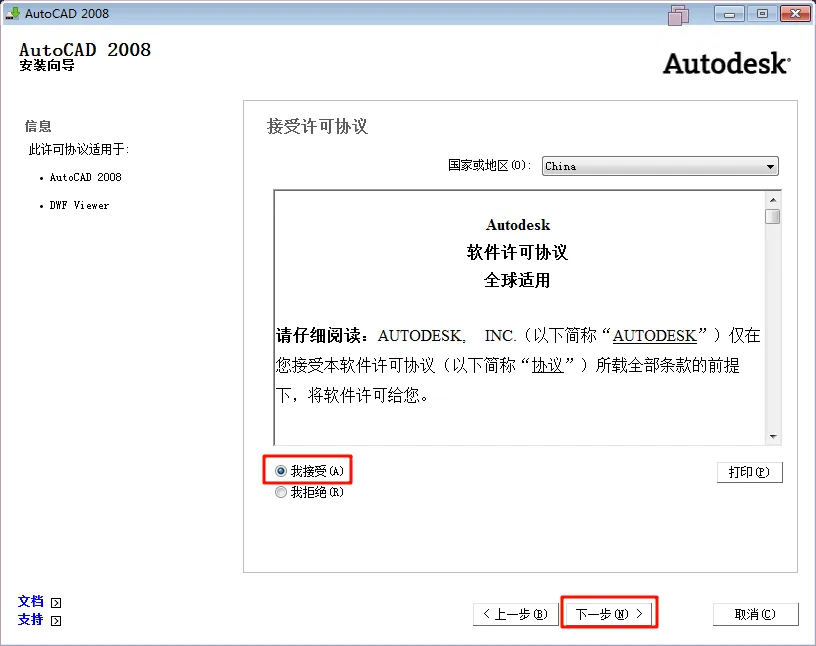The width and height of the screenshot is (816, 646).
Task: Click the "DWF Viewer" list item
Action: [79, 206]
